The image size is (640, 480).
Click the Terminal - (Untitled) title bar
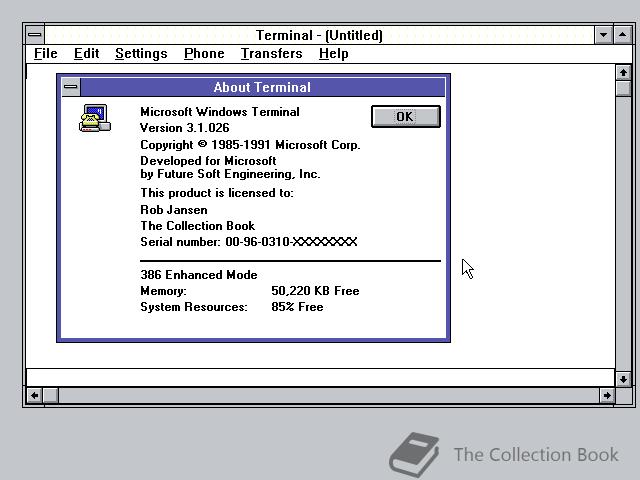(319, 35)
